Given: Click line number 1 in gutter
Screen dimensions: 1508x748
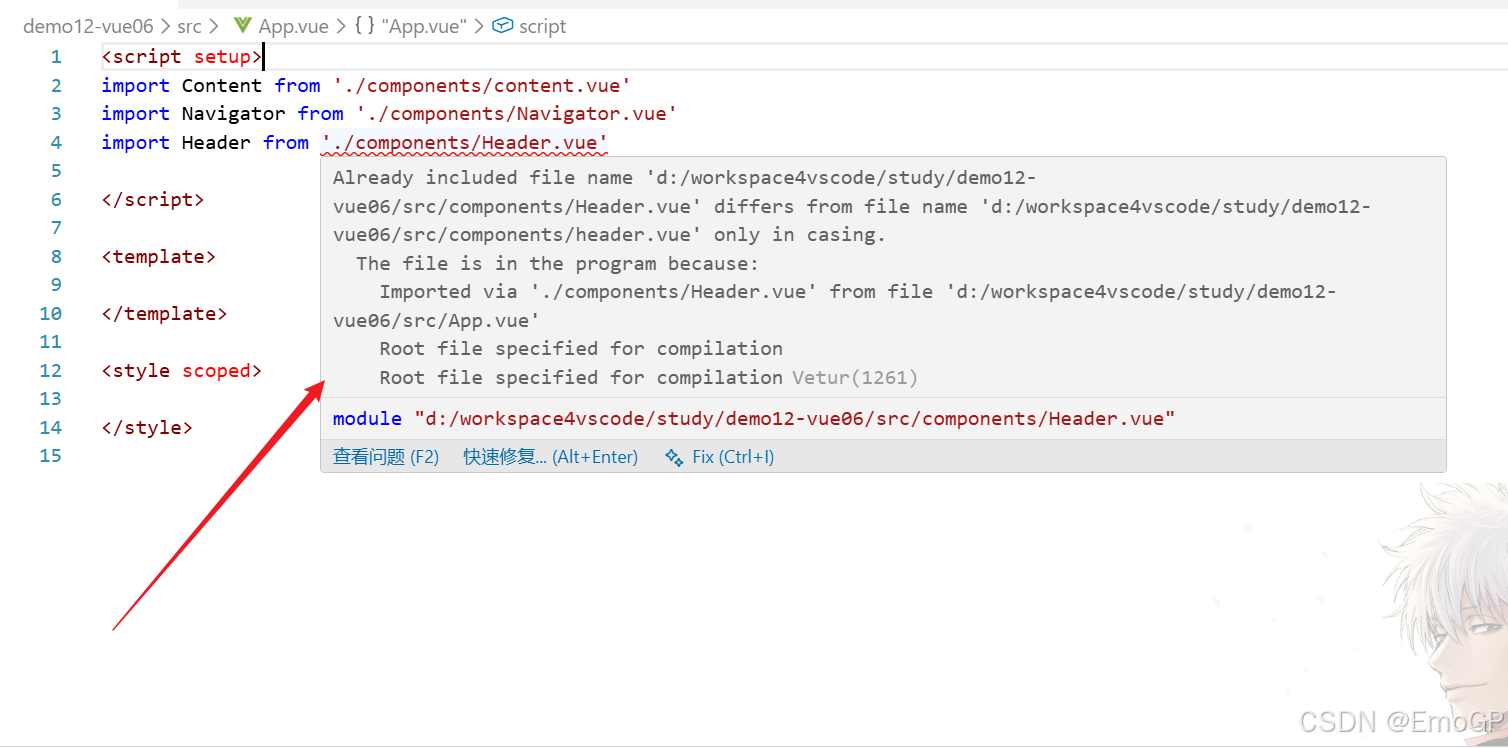Looking at the screenshot, I should click(x=56, y=57).
